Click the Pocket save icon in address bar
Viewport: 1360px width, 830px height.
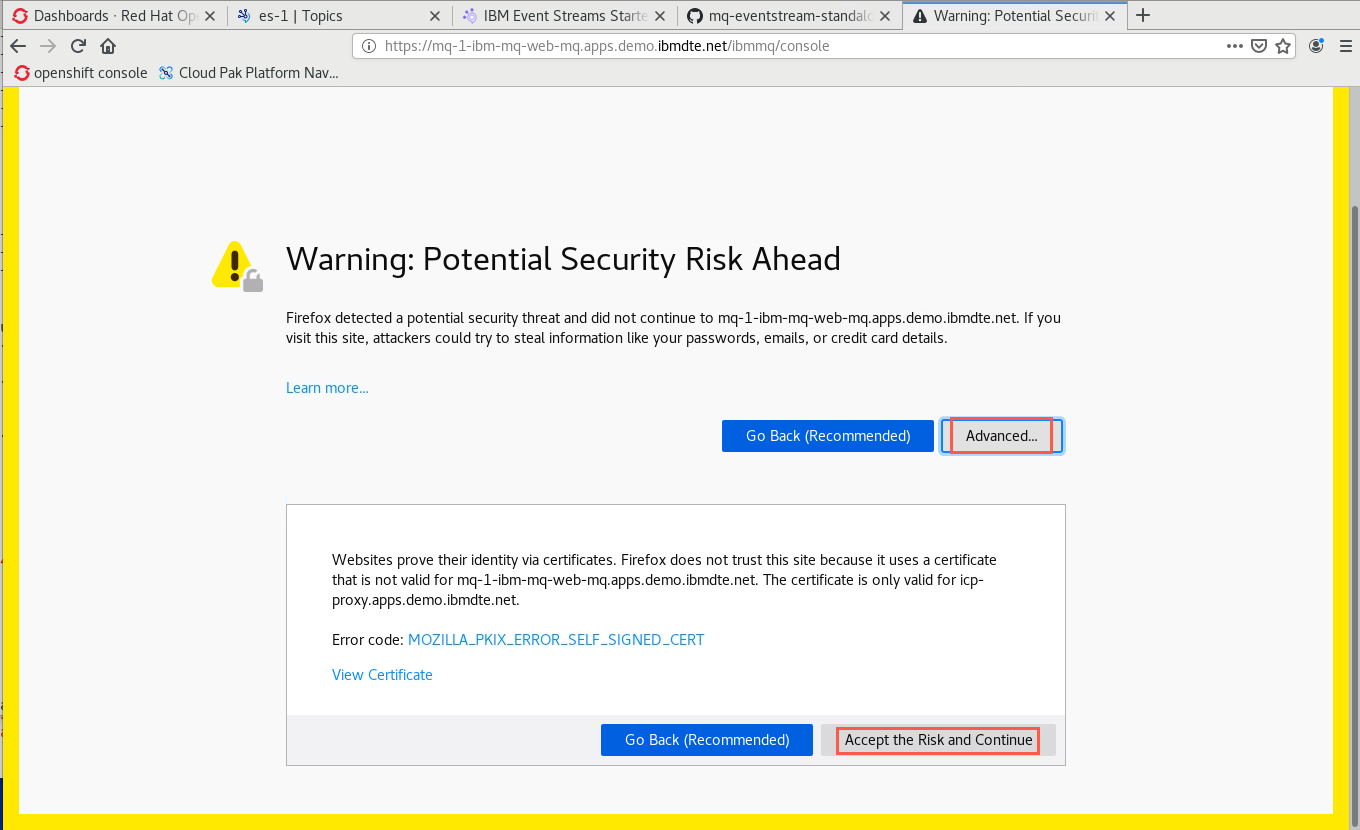tap(1260, 46)
